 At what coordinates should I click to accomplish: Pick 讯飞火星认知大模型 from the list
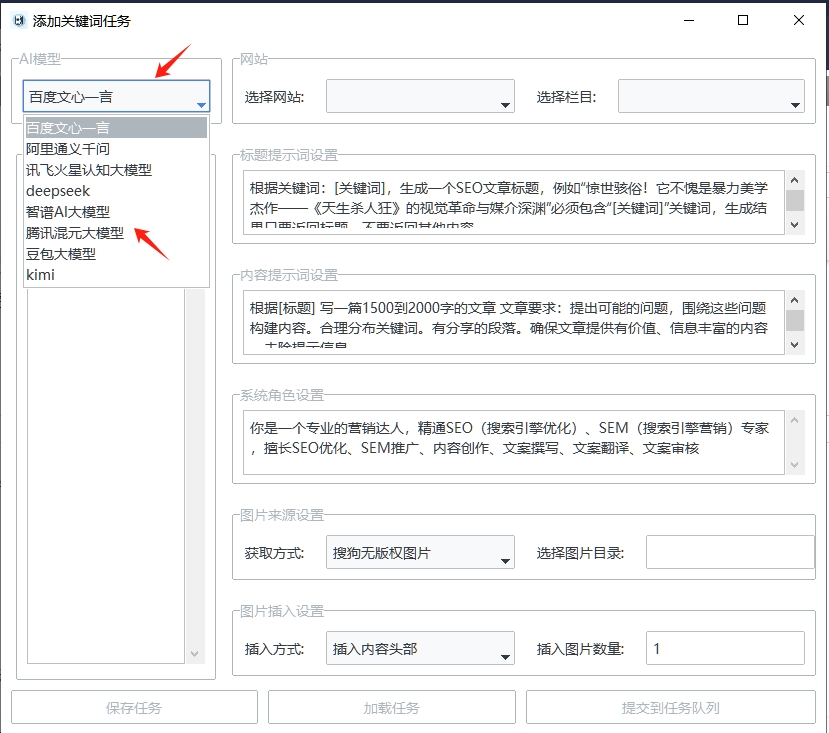tap(116, 170)
